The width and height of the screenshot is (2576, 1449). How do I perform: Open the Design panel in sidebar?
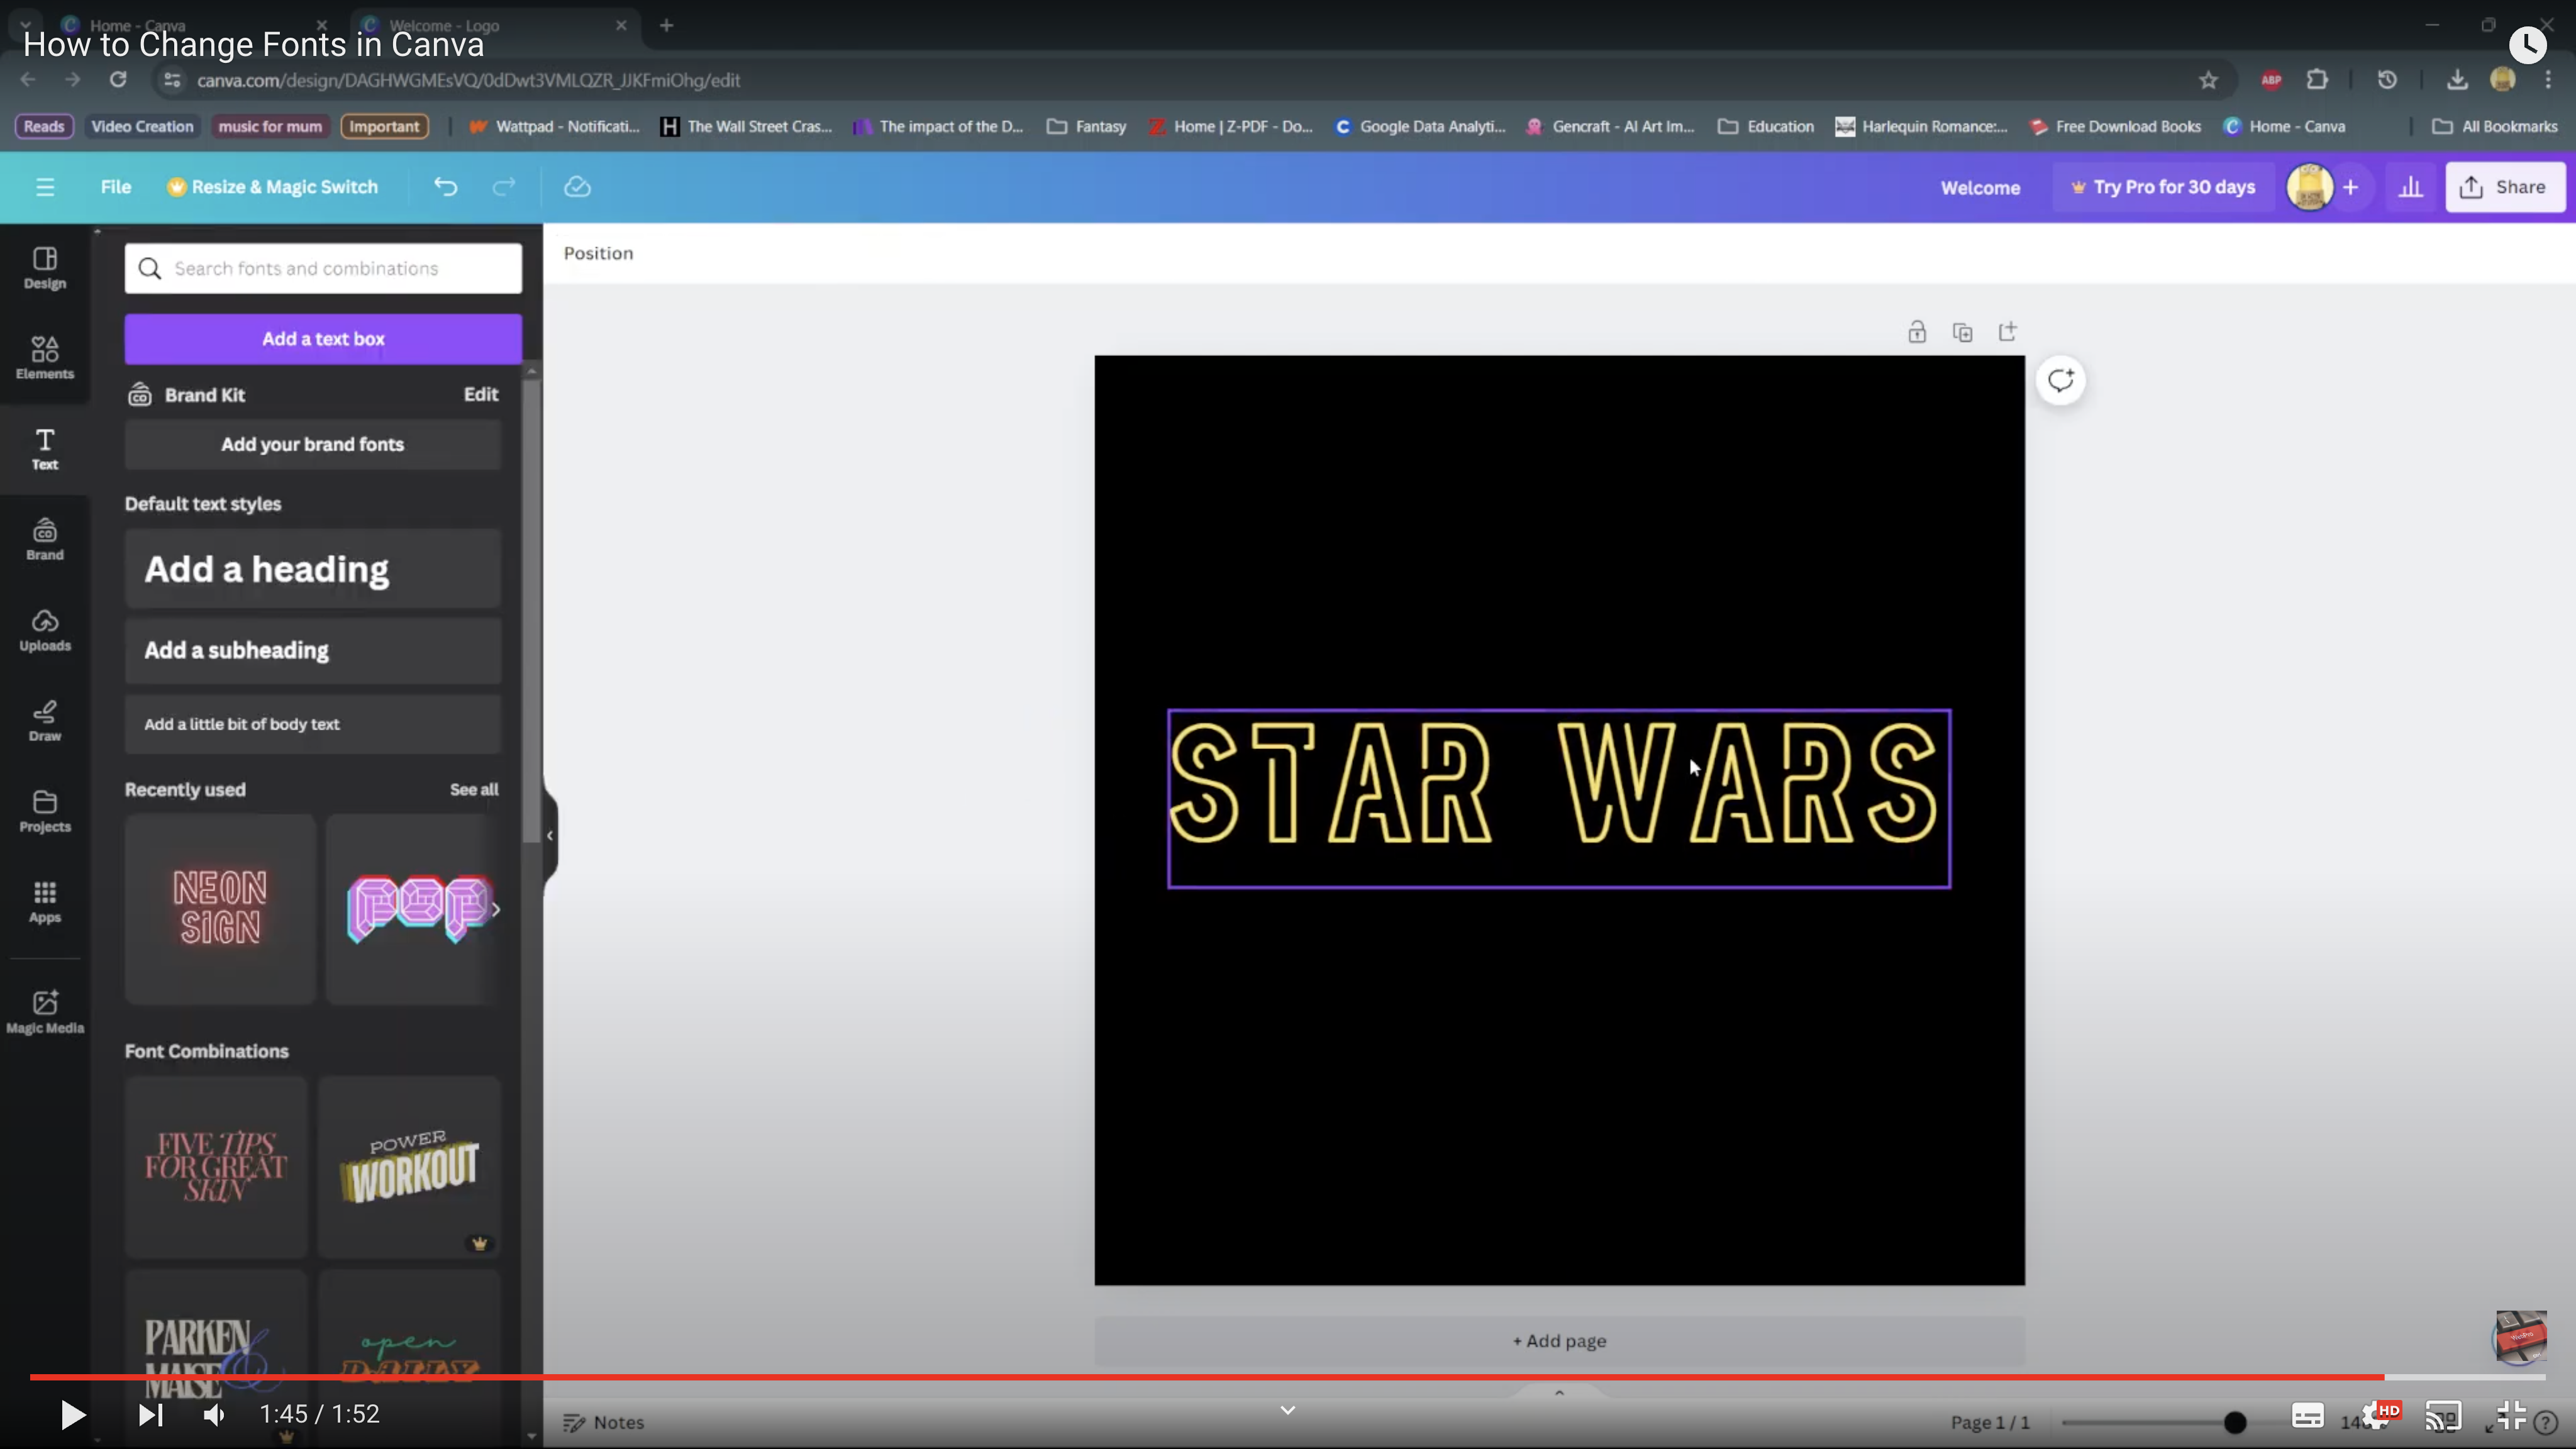[45, 268]
